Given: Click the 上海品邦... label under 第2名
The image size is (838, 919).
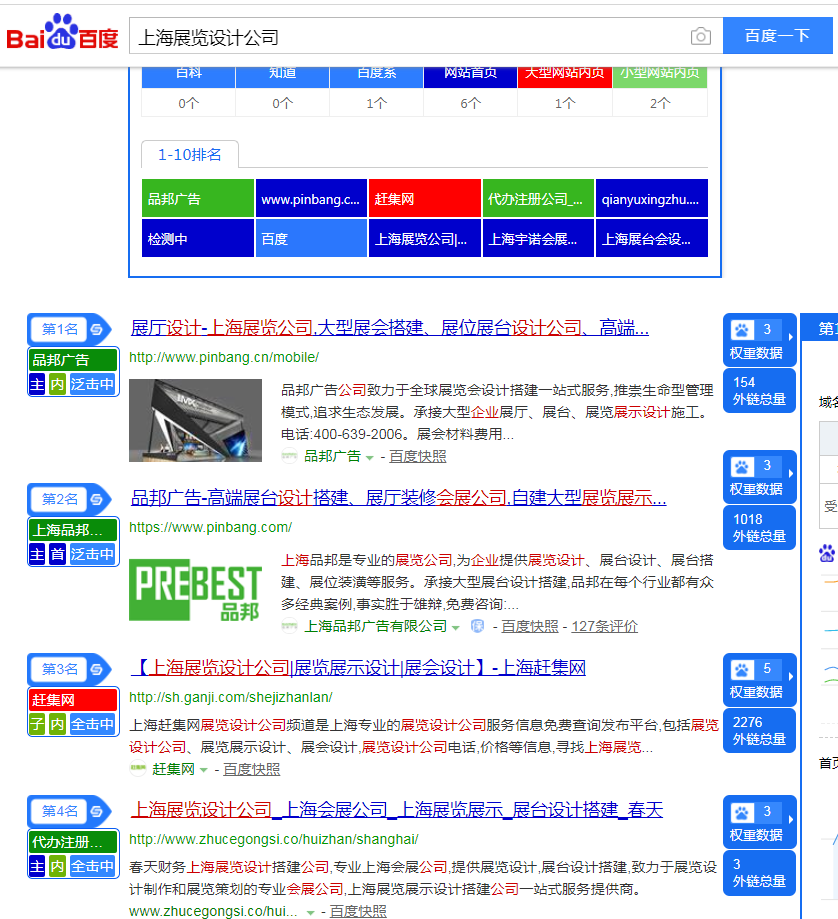Looking at the screenshot, I should [x=73, y=530].
